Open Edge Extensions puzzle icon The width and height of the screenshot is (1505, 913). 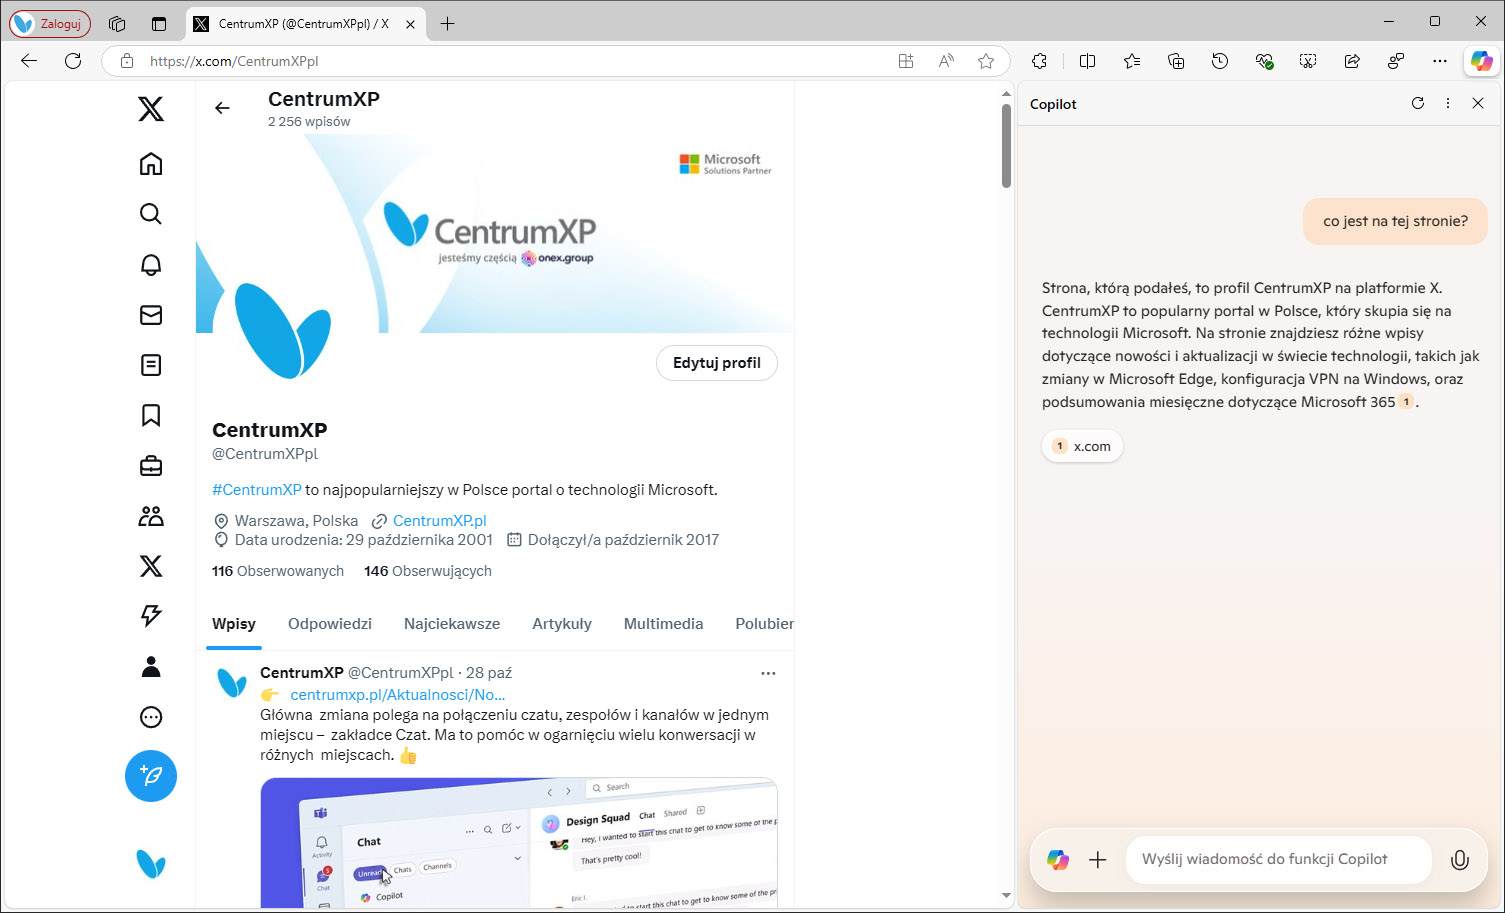coord(1040,61)
